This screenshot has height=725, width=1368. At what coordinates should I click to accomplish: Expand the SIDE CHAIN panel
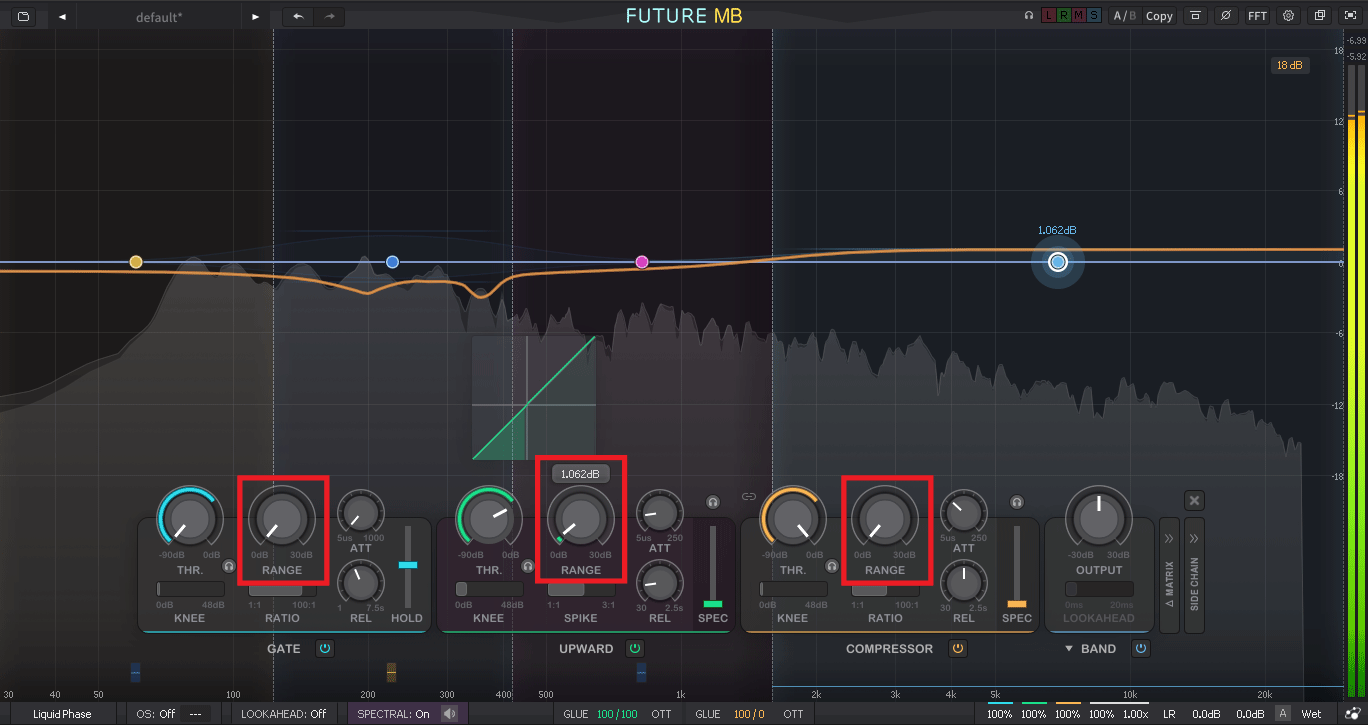pyautogui.click(x=1194, y=575)
